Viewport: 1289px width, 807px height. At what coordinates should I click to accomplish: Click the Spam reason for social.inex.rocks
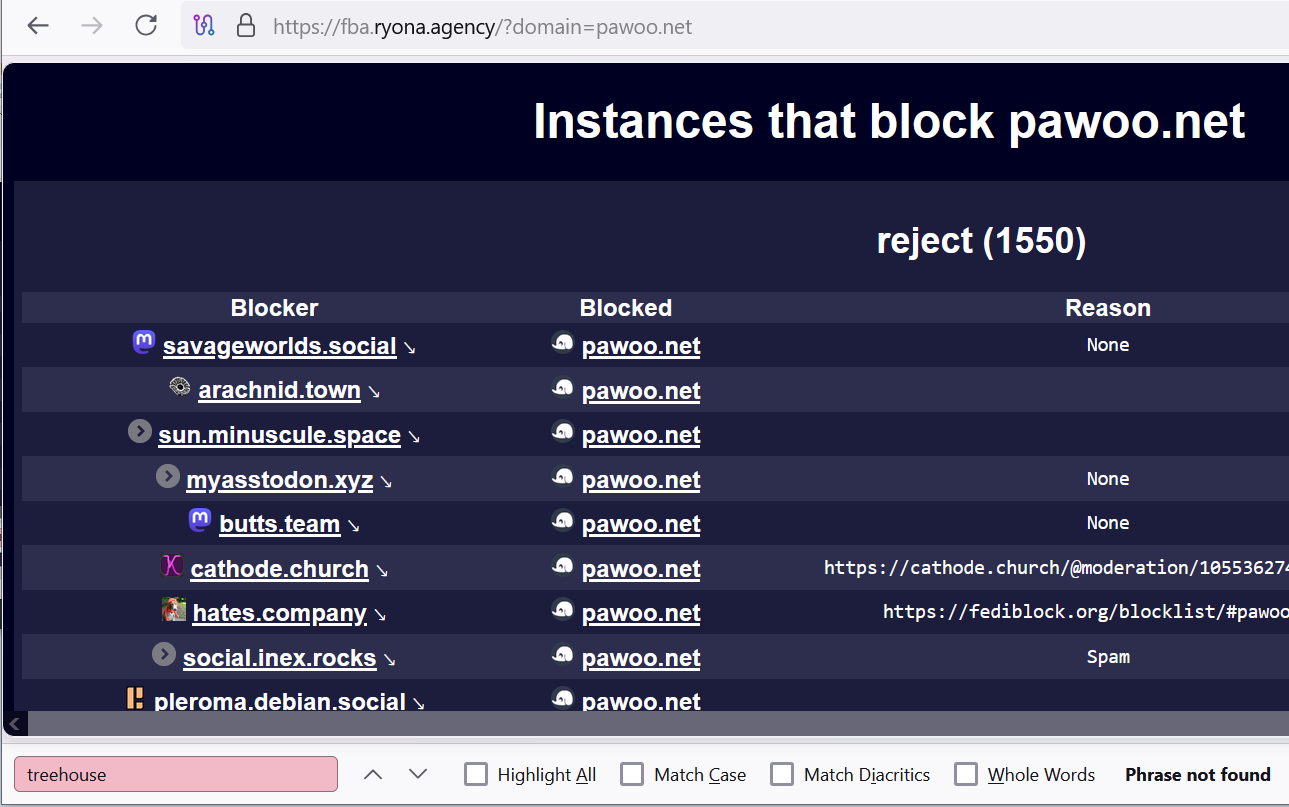coord(1108,657)
